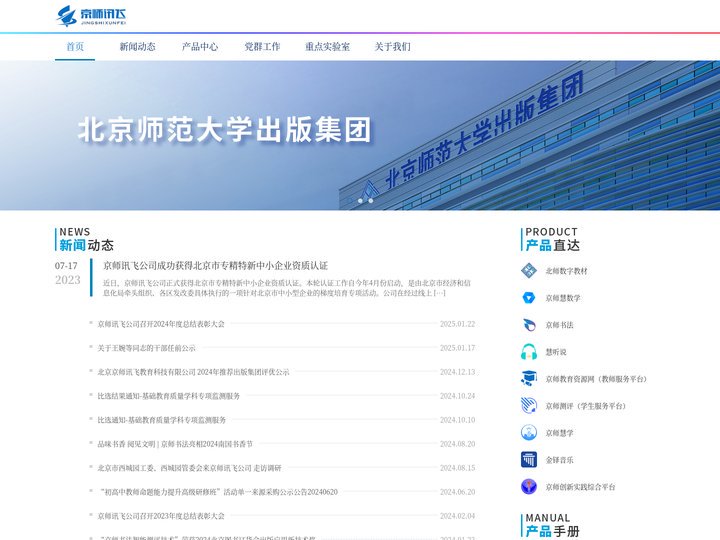Open news 比选通知-基础教育质量学科专项监测服务
The height and width of the screenshot is (540, 720).
point(162,420)
